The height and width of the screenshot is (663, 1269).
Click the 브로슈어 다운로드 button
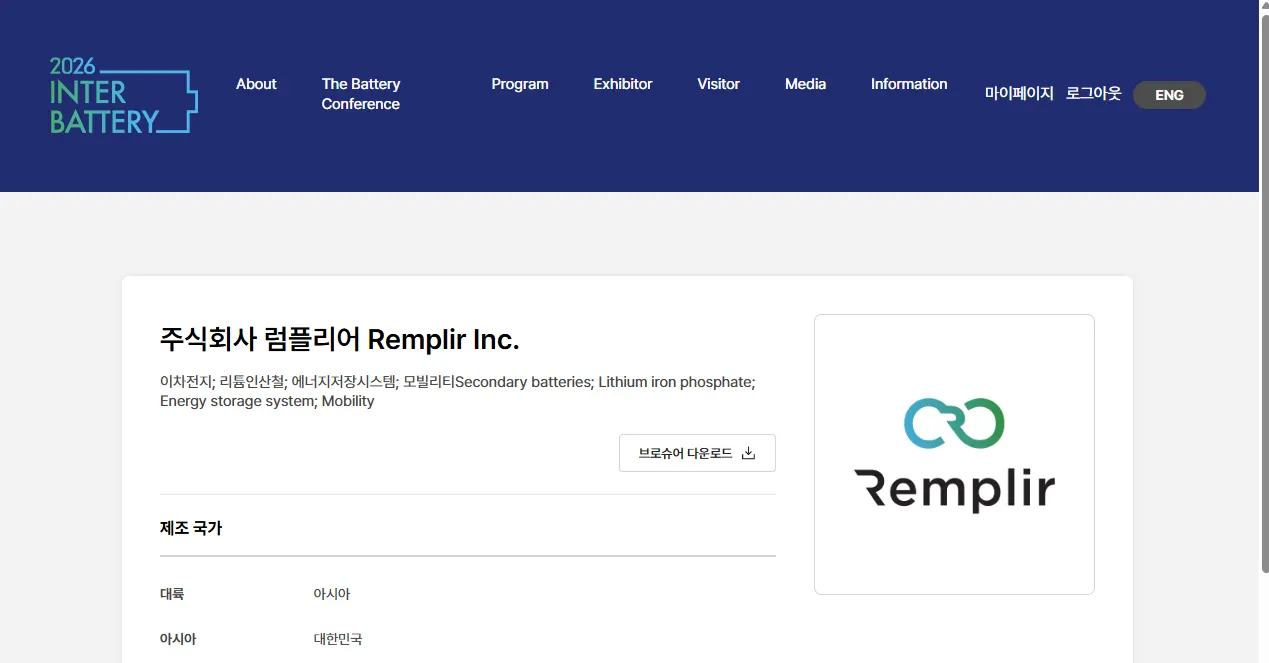pyautogui.click(x=697, y=453)
